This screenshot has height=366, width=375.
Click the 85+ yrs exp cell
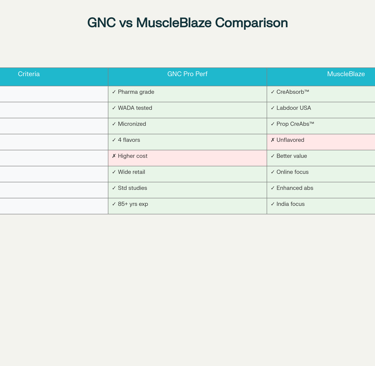tap(187, 206)
